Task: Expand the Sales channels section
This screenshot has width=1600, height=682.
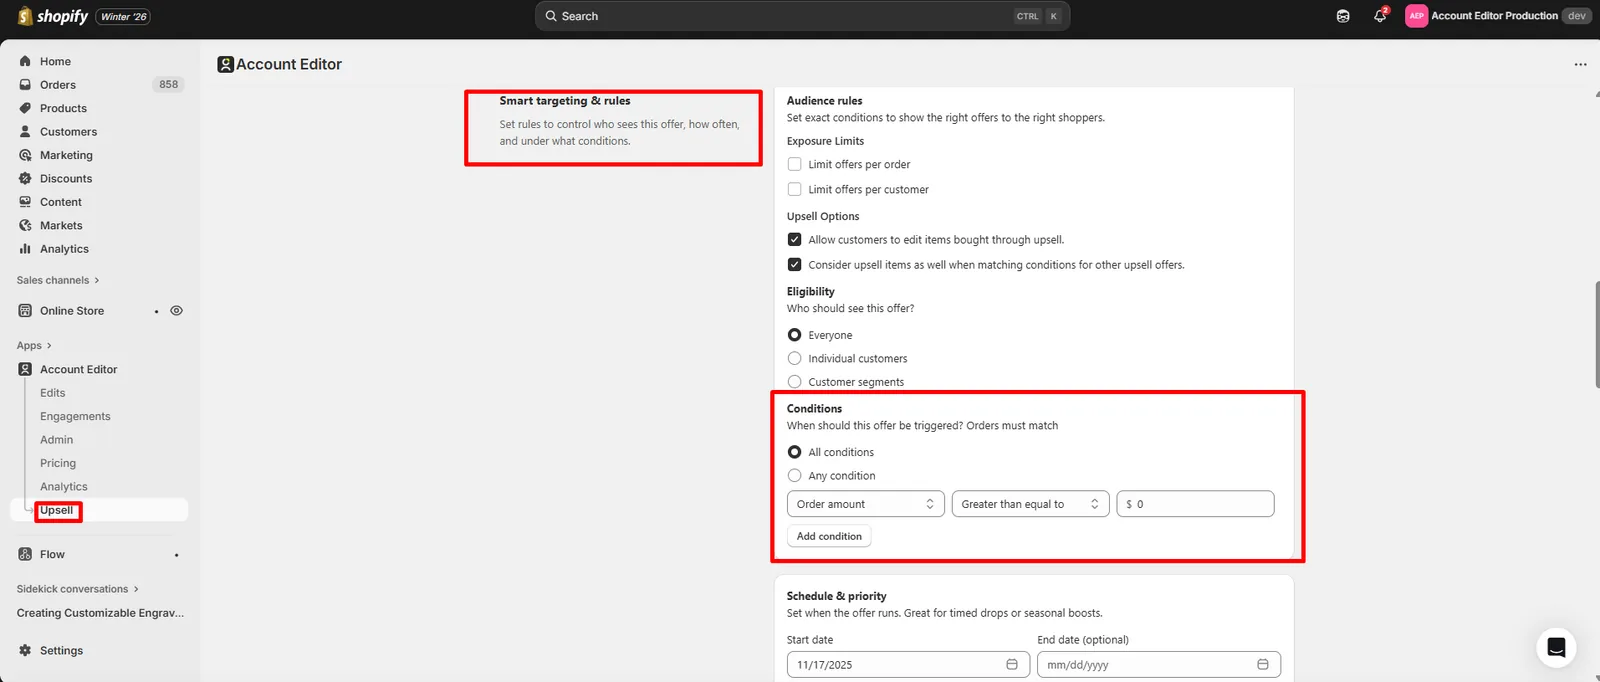Action: point(58,280)
